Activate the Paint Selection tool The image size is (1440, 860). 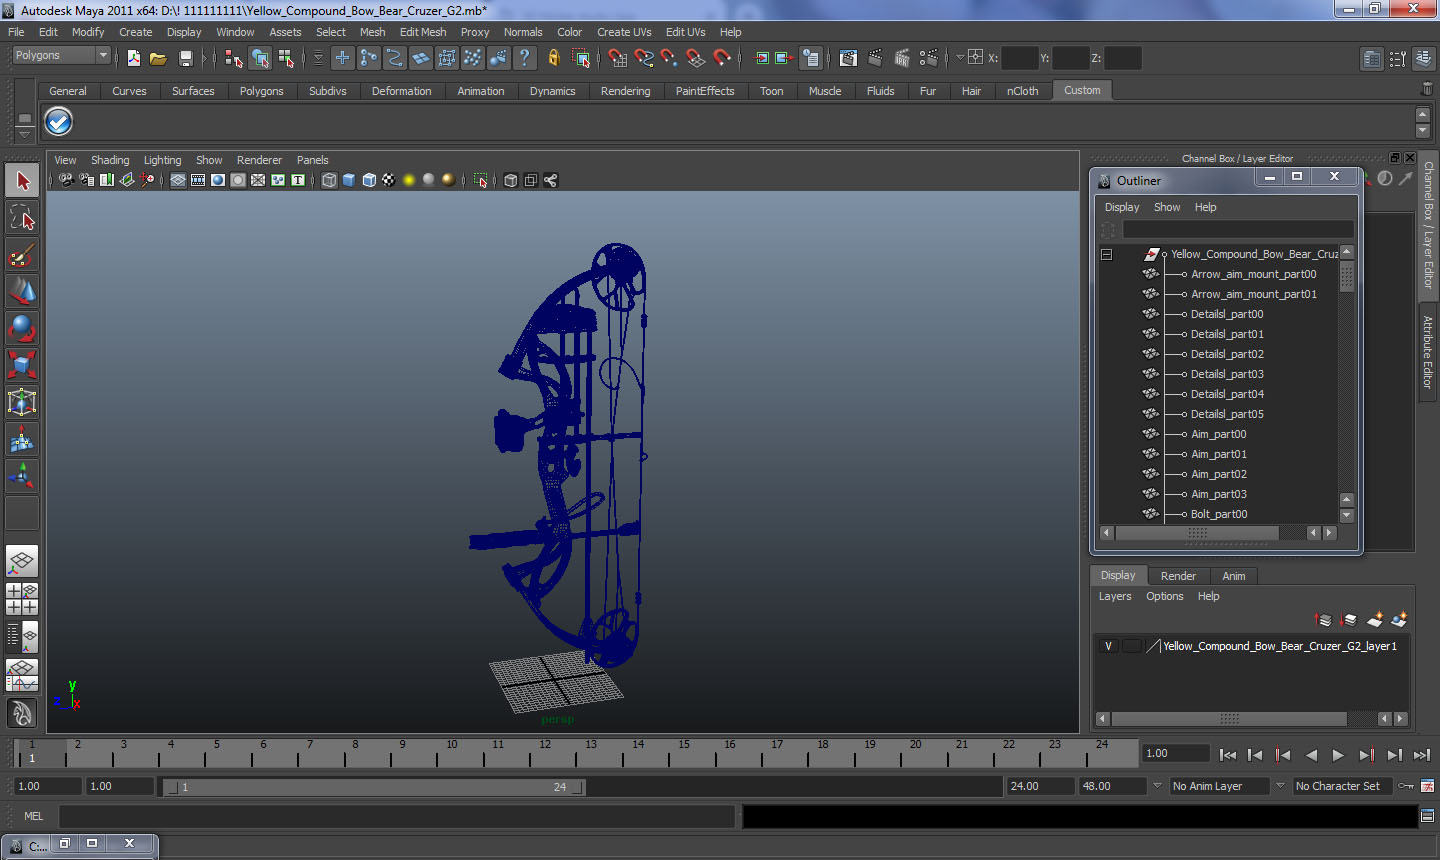(22, 255)
